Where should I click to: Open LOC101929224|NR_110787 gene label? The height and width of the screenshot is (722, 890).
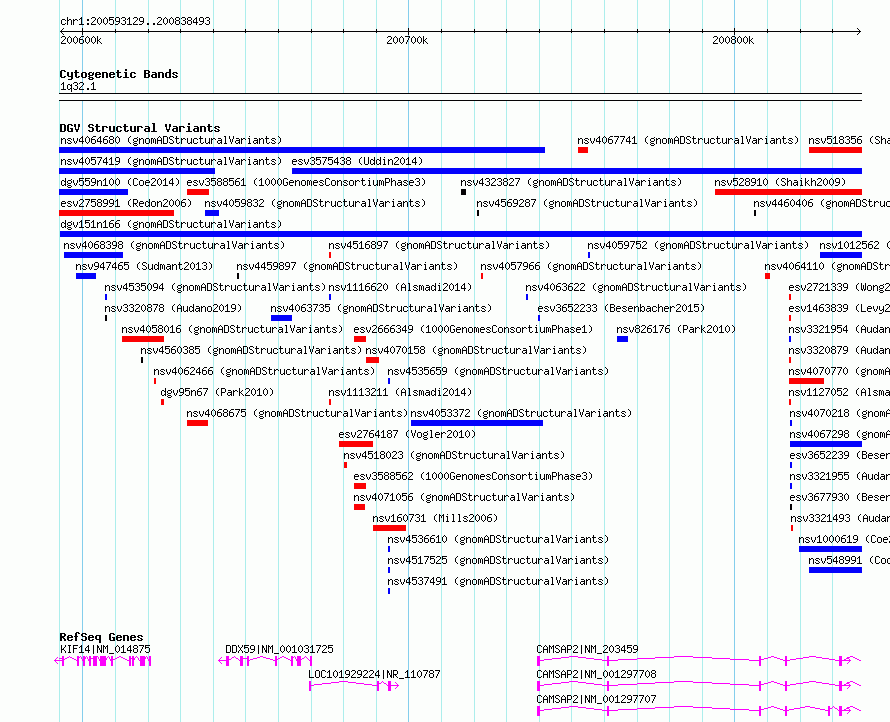(374, 674)
